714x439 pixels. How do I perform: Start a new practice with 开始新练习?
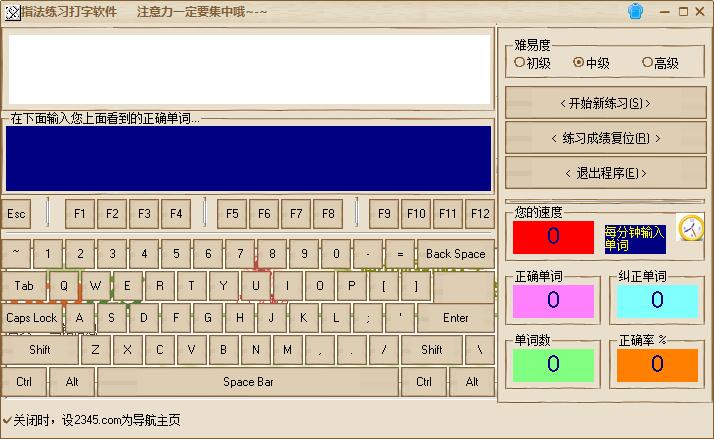[x=606, y=103]
